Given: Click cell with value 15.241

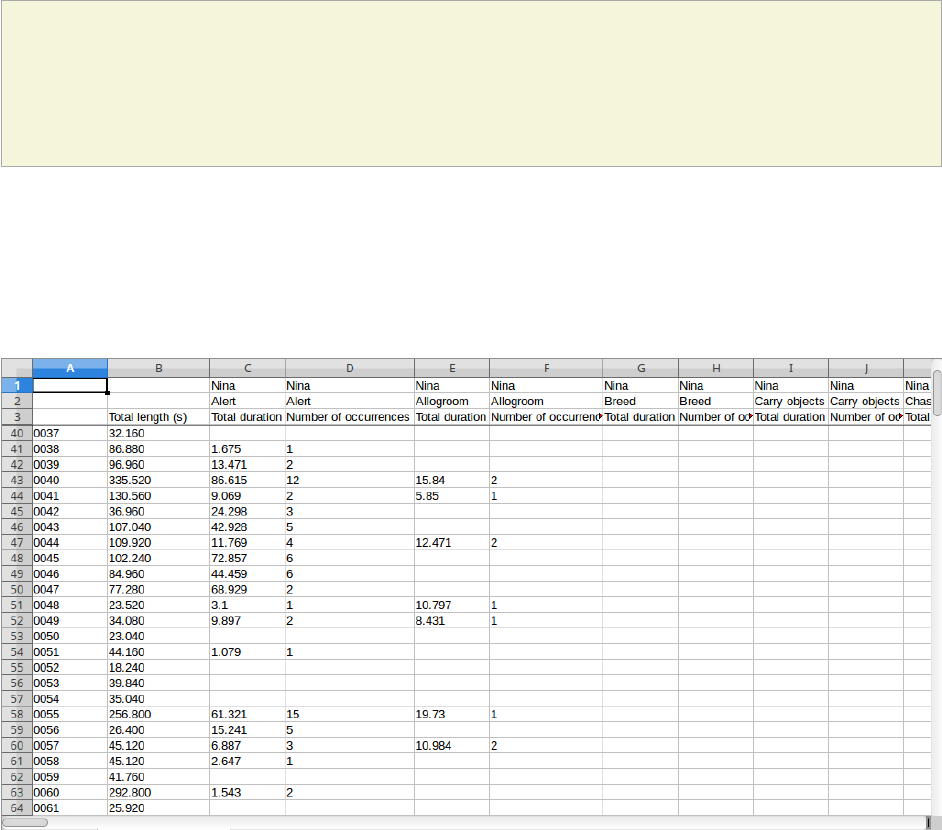Looking at the screenshot, I should 248,730.
